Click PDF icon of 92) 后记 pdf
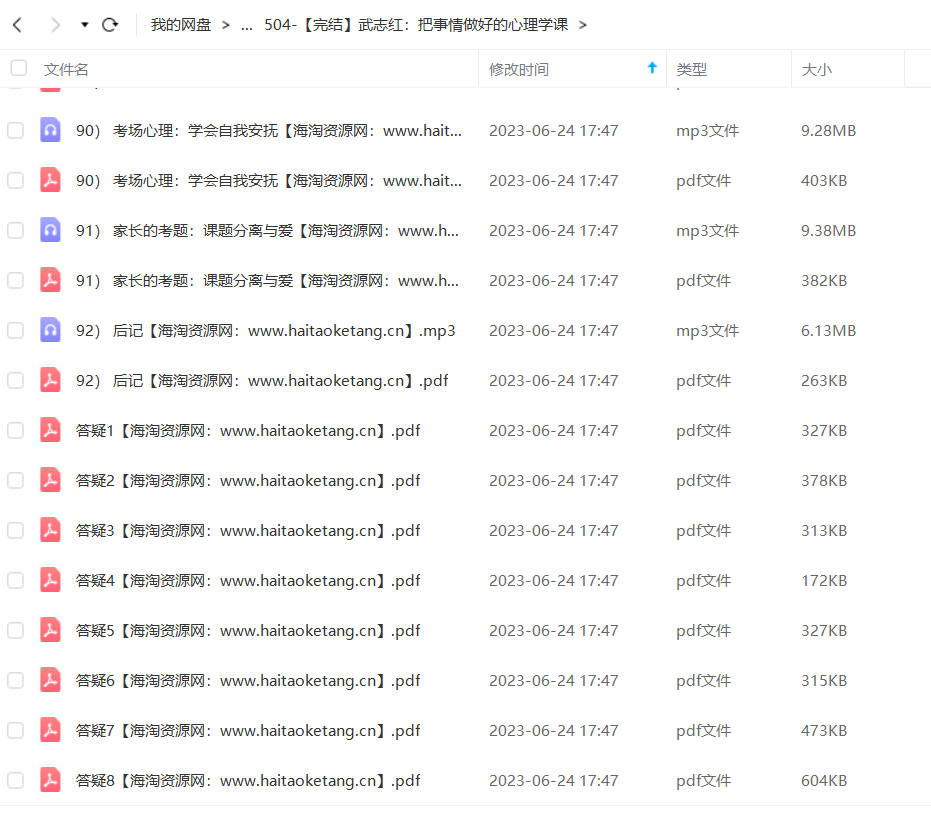 coord(50,380)
